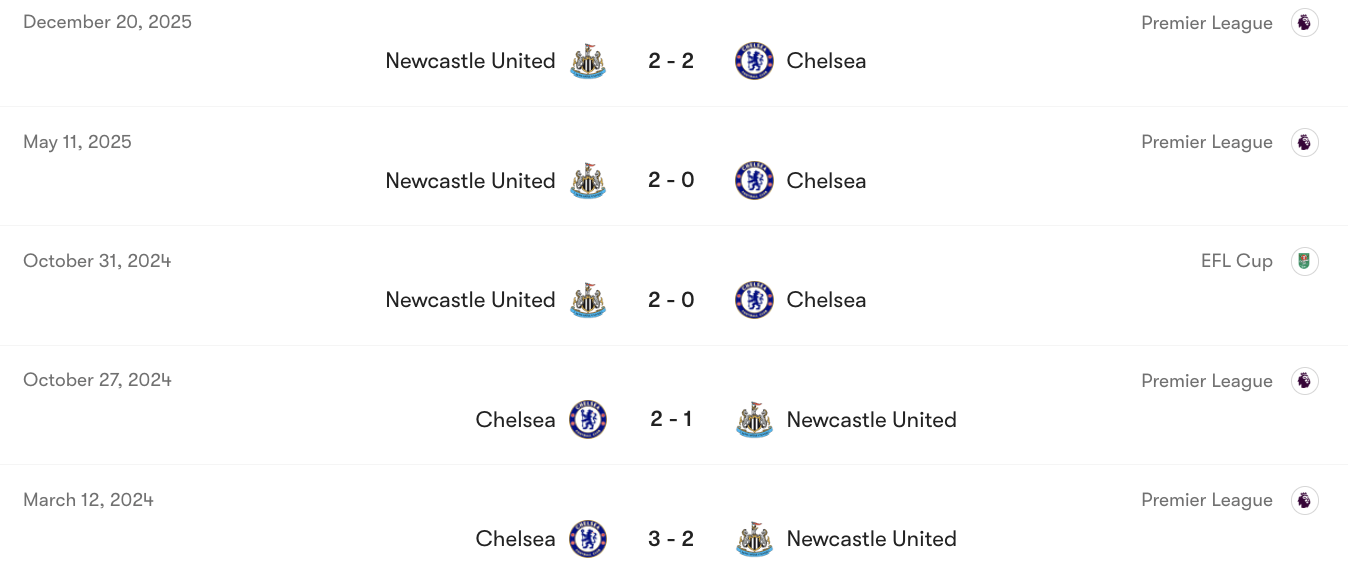The width and height of the screenshot is (1348, 576).
Task: Select the Premier League logo on the top row
Action: (1305, 22)
